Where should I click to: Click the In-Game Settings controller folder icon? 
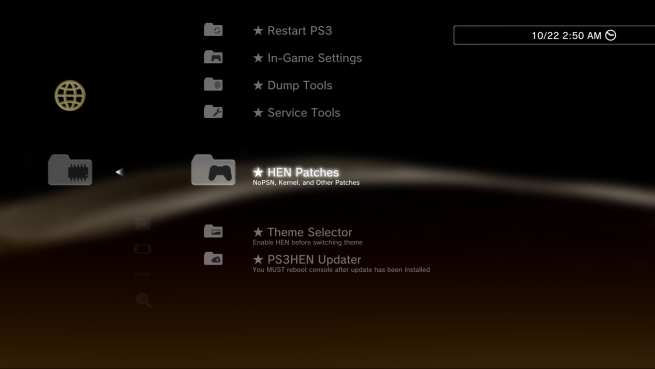tap(213, 57)
